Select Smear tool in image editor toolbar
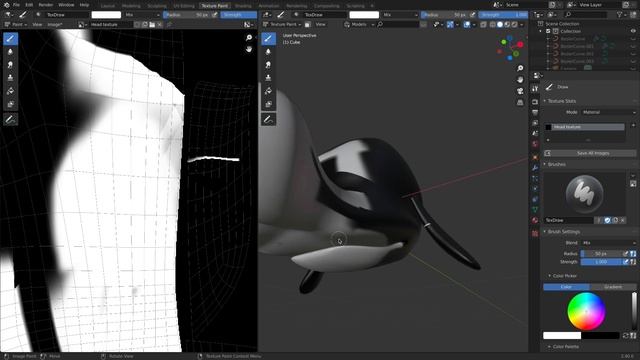This screenshot has height=360, width=640. click(x=11, y=65)
